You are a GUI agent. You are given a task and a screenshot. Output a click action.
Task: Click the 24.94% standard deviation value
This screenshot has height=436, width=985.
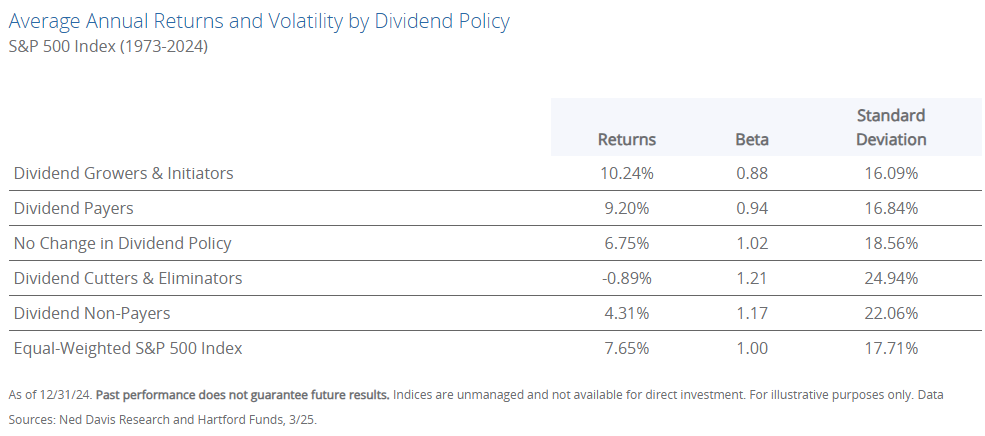(x=891, y=278)
